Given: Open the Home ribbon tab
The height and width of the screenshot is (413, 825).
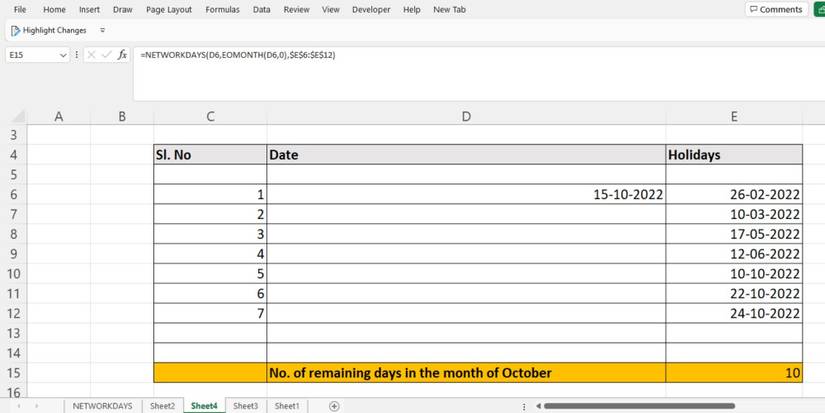Looking at the screenshot, I should click(54, 9).
